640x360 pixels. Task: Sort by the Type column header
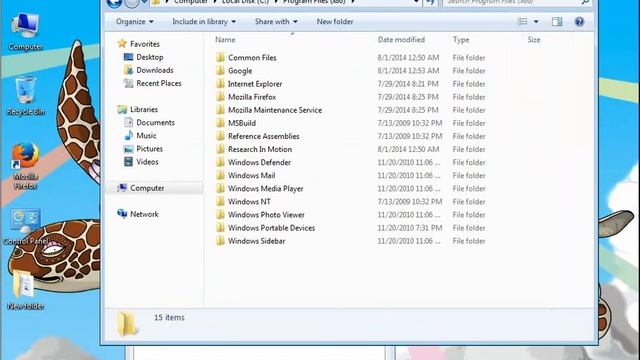[461, 40]
